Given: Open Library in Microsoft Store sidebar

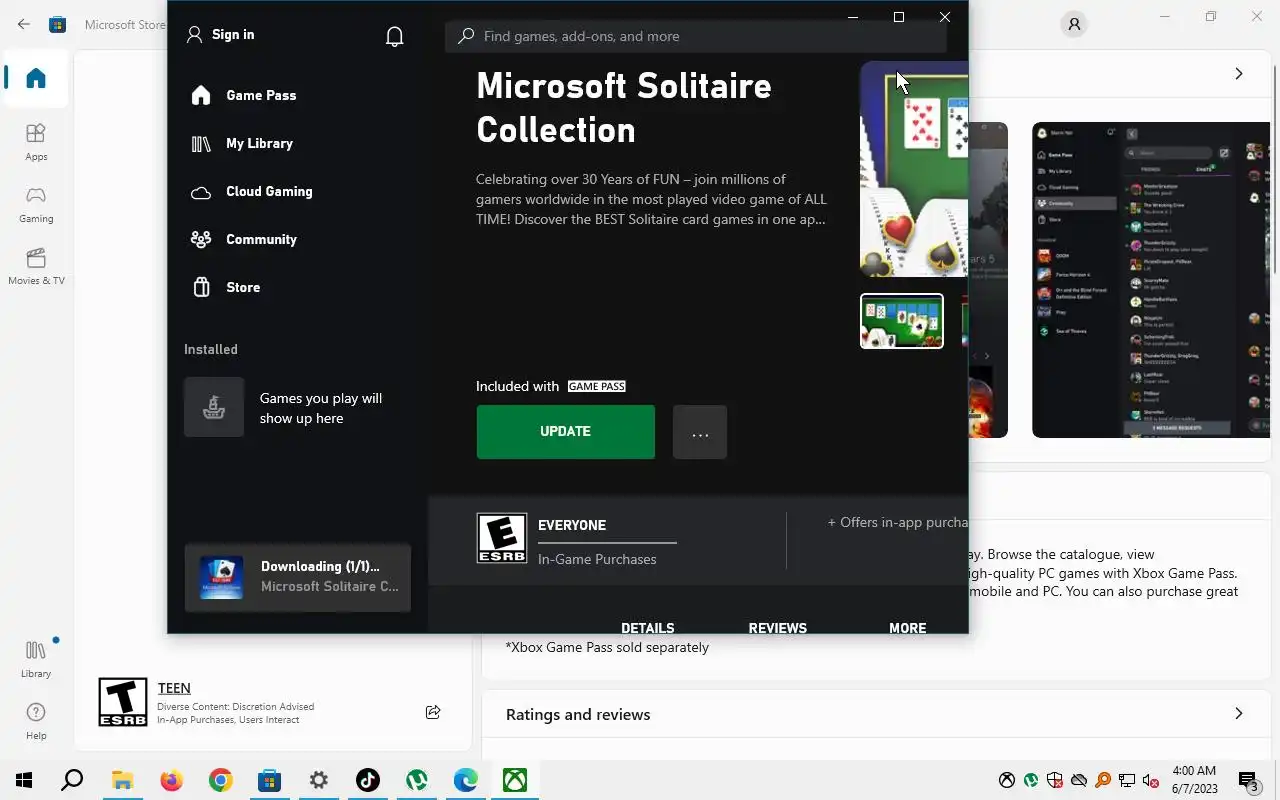Looking at the screenshot, I should (x=36, y=659).
